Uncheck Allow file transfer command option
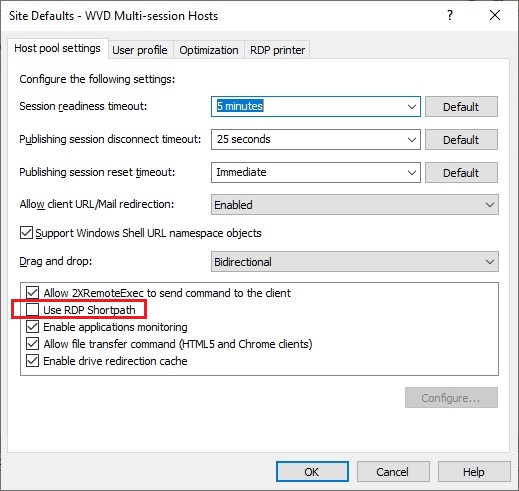Viewport: 519px width, 491px height. (32, 344)
